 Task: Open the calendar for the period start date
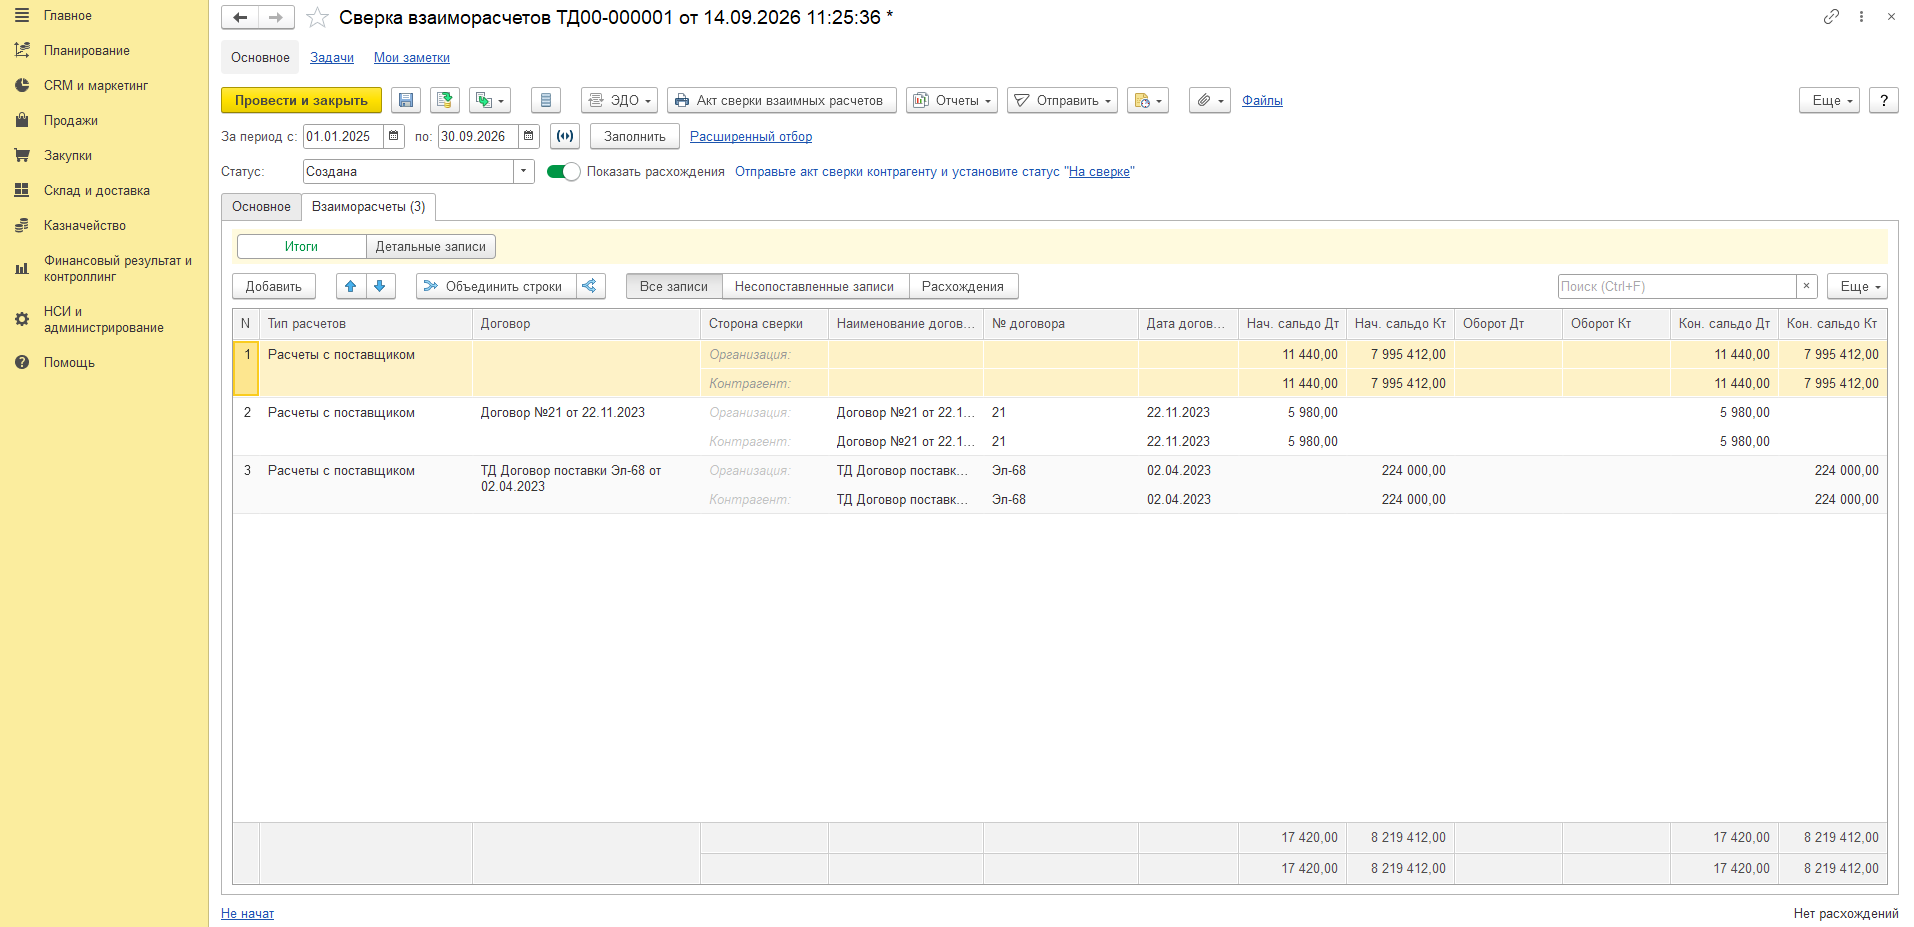tap(394, 136)
